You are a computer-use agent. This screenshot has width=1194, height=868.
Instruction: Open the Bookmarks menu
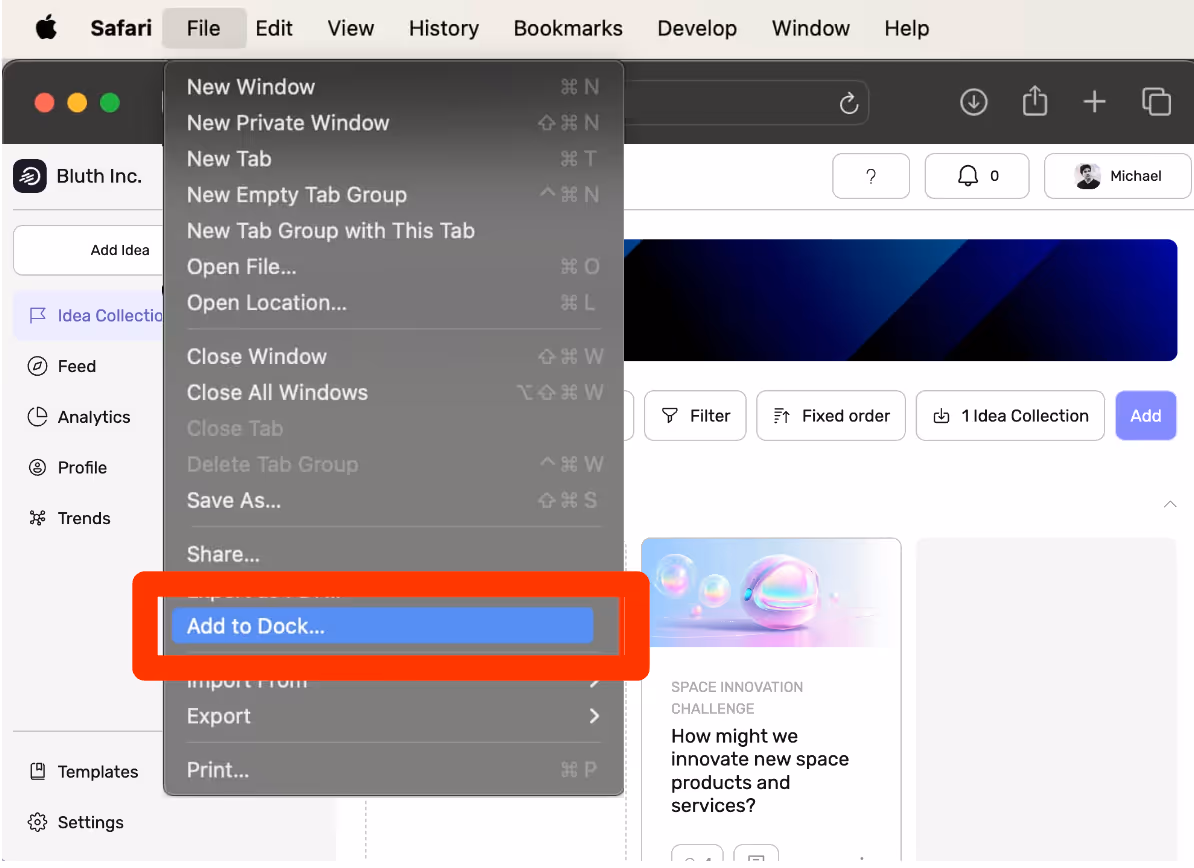point(568,28)
